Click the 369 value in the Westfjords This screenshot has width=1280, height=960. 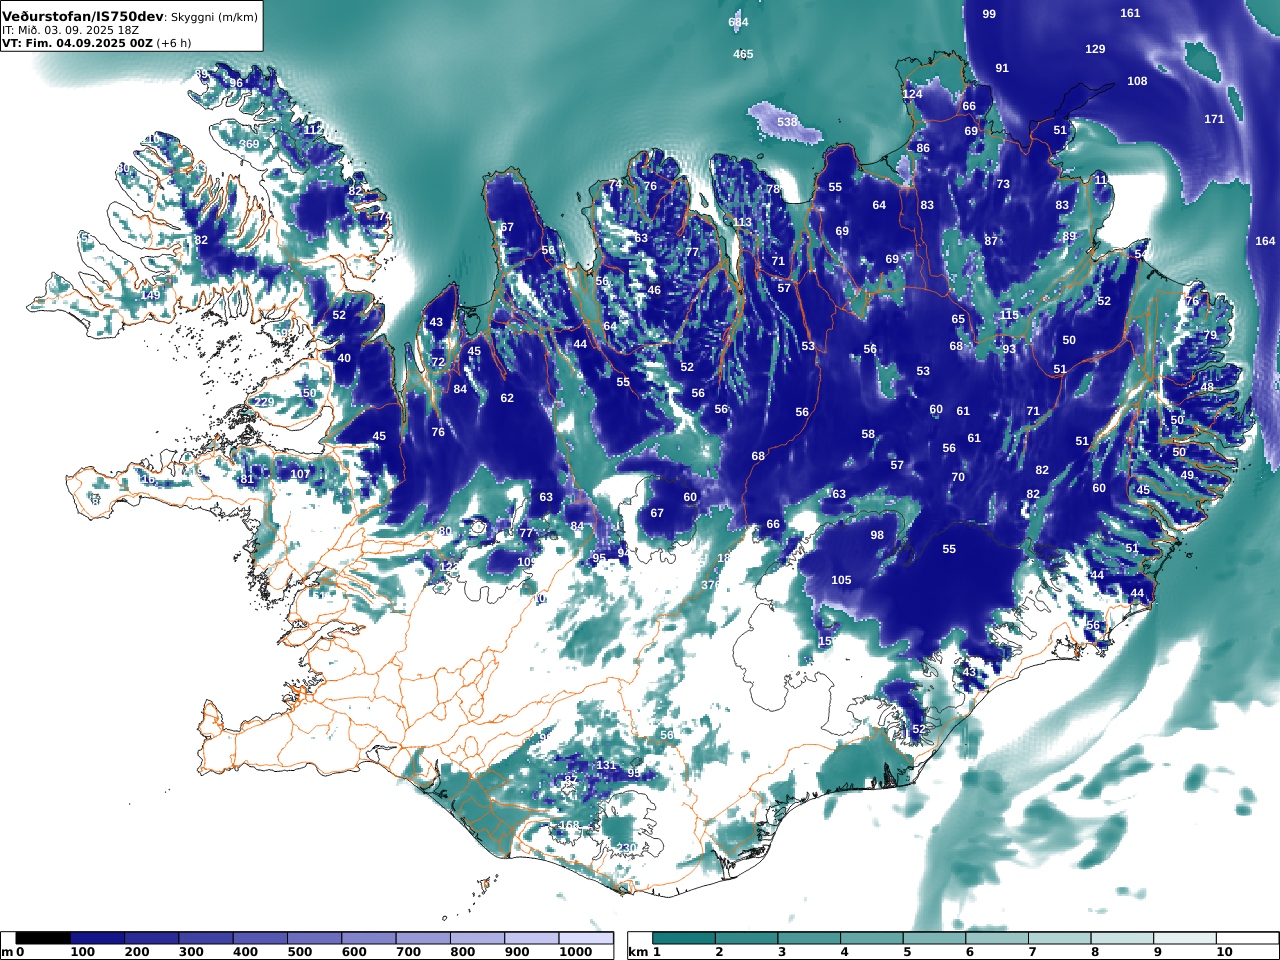point(249,144)
